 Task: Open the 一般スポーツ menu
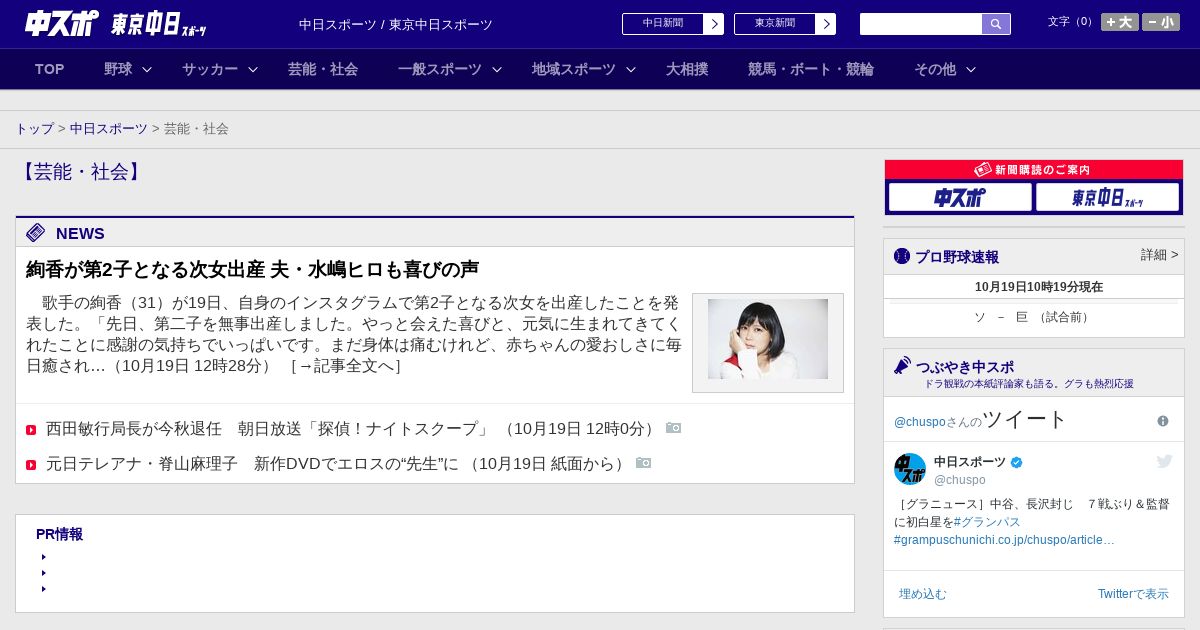pyautogui.click(x=440, y=69)
